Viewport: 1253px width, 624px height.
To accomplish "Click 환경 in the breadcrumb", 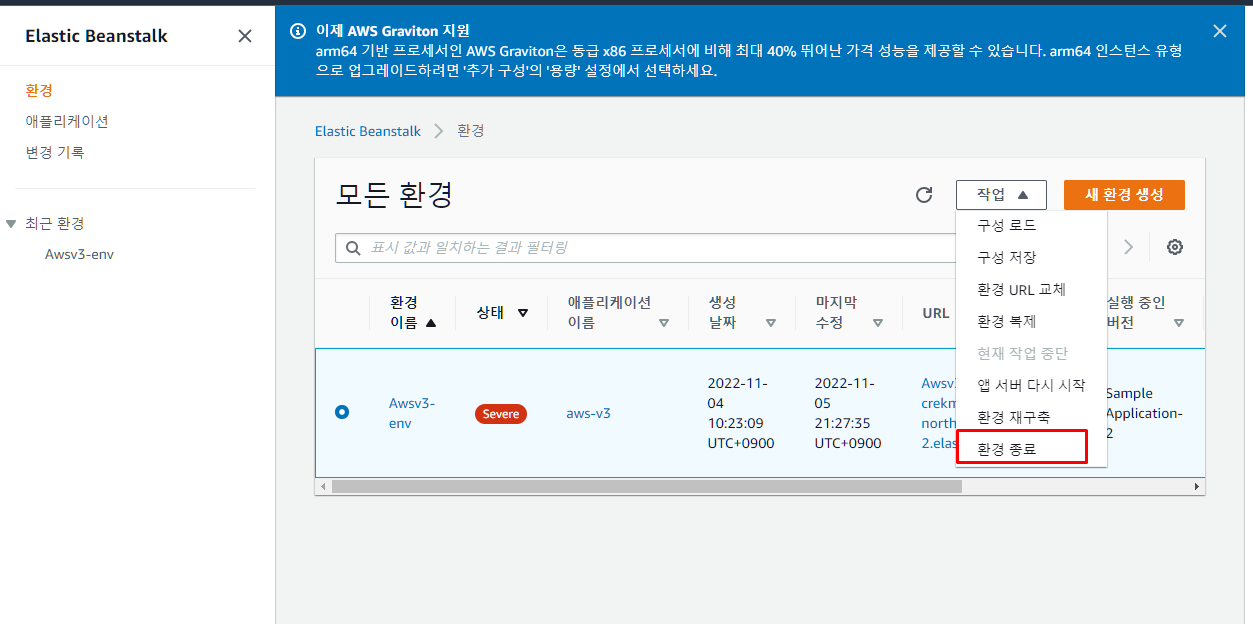I will [x=470, y=131].
